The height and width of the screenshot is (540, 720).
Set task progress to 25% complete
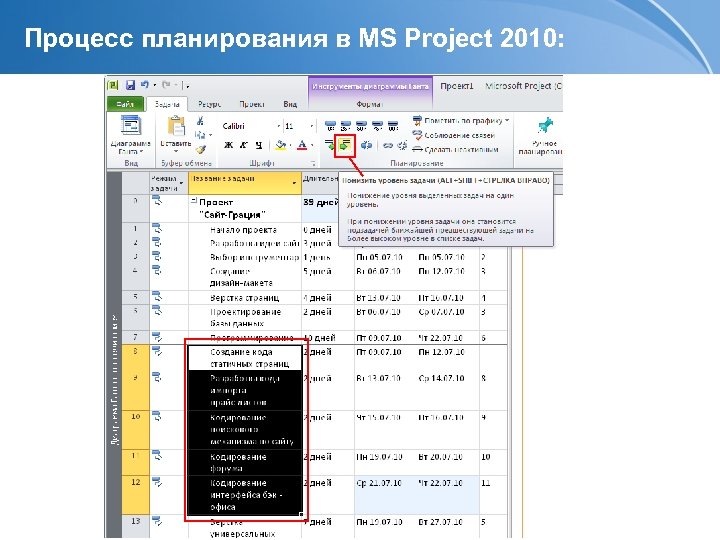coord(346,125)
